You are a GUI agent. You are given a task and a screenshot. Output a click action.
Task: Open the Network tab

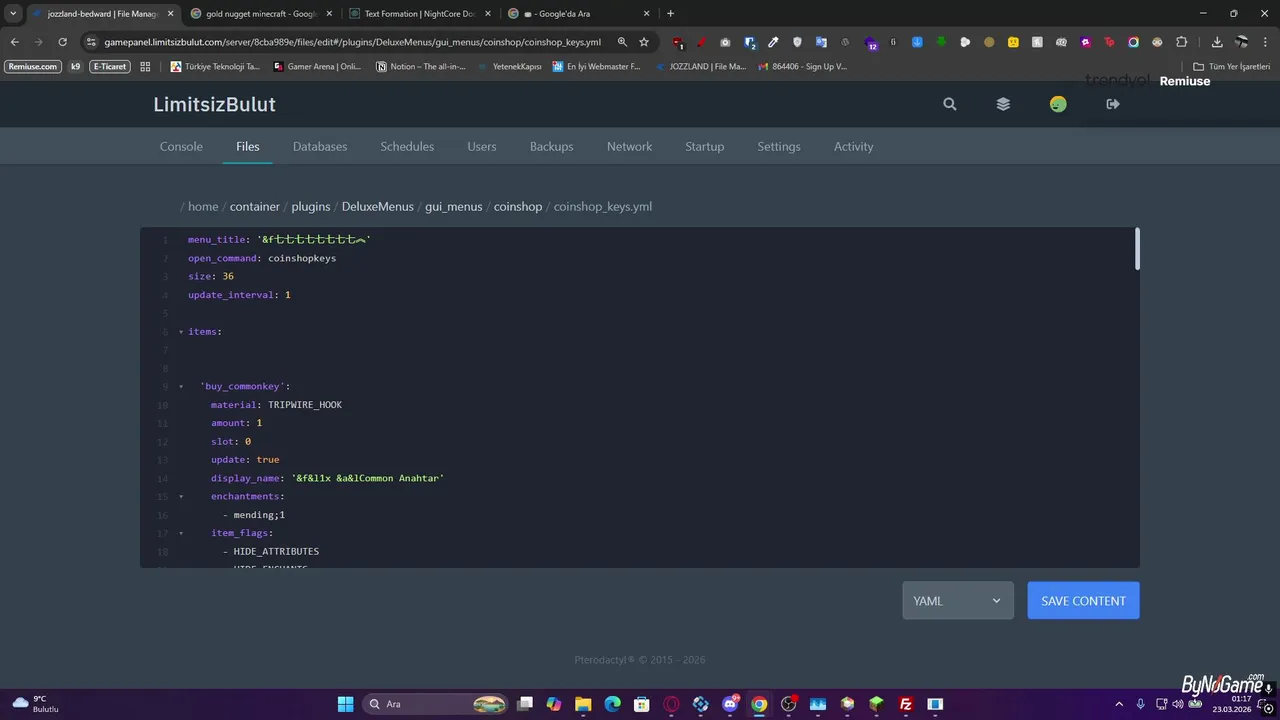coord(629,146)
